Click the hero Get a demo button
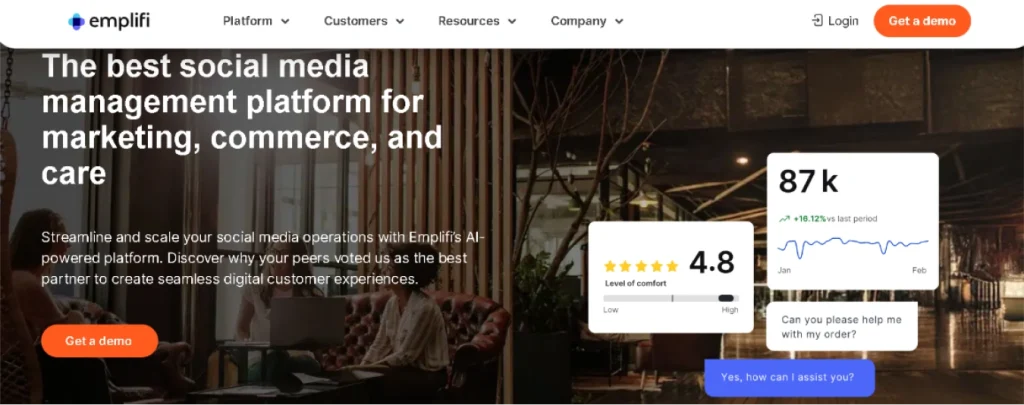 pyautogui.click(x=99, y=341)
